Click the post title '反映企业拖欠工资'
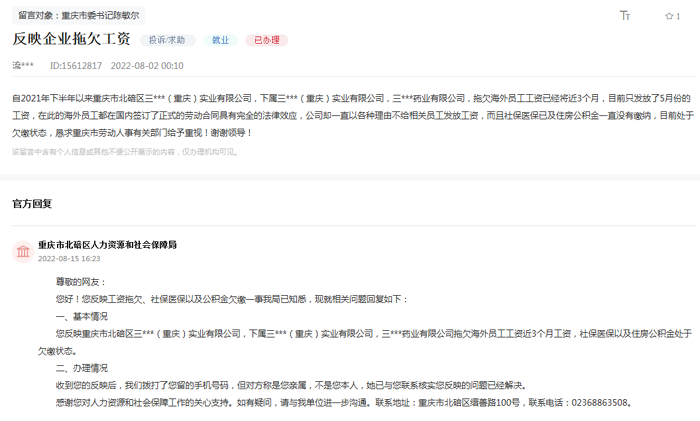The image size is (700, 421). coord(71,40)
